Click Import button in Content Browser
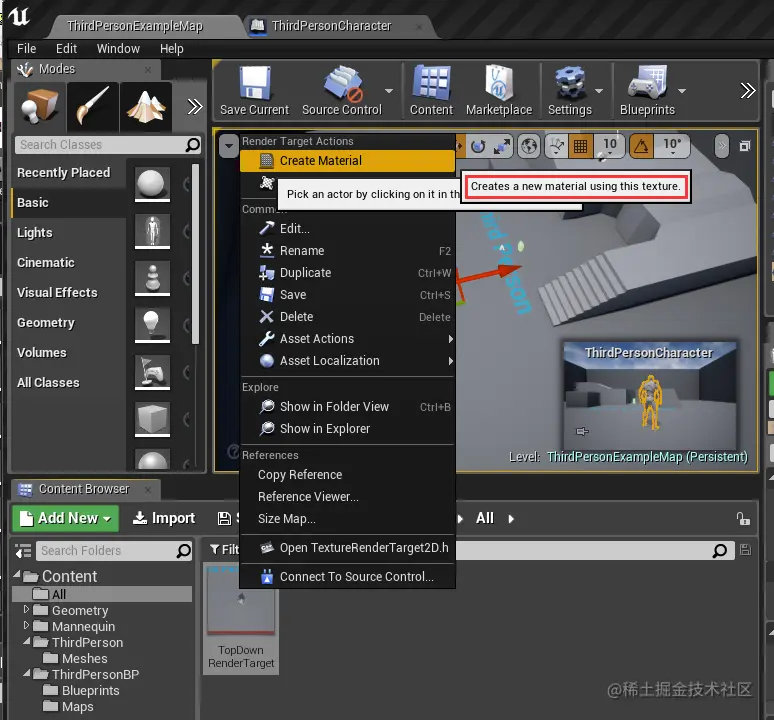Image resolution: width=774 pixels, height=720 pixels. pos(164,518)
